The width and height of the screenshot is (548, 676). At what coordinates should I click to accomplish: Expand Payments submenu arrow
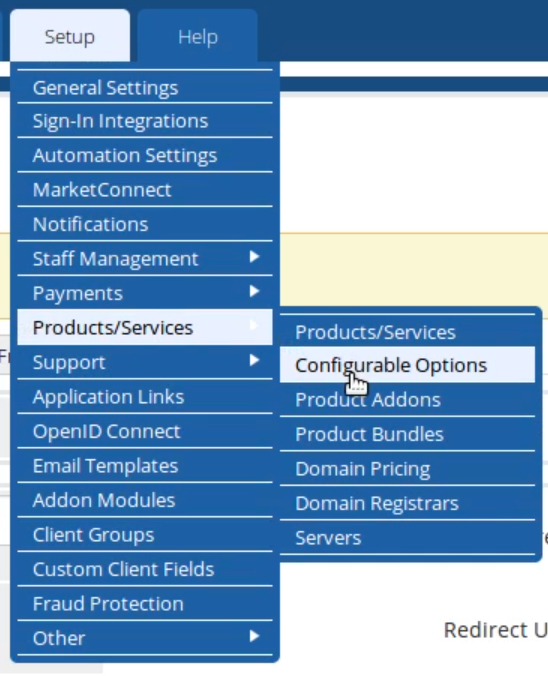click(254, 291)
